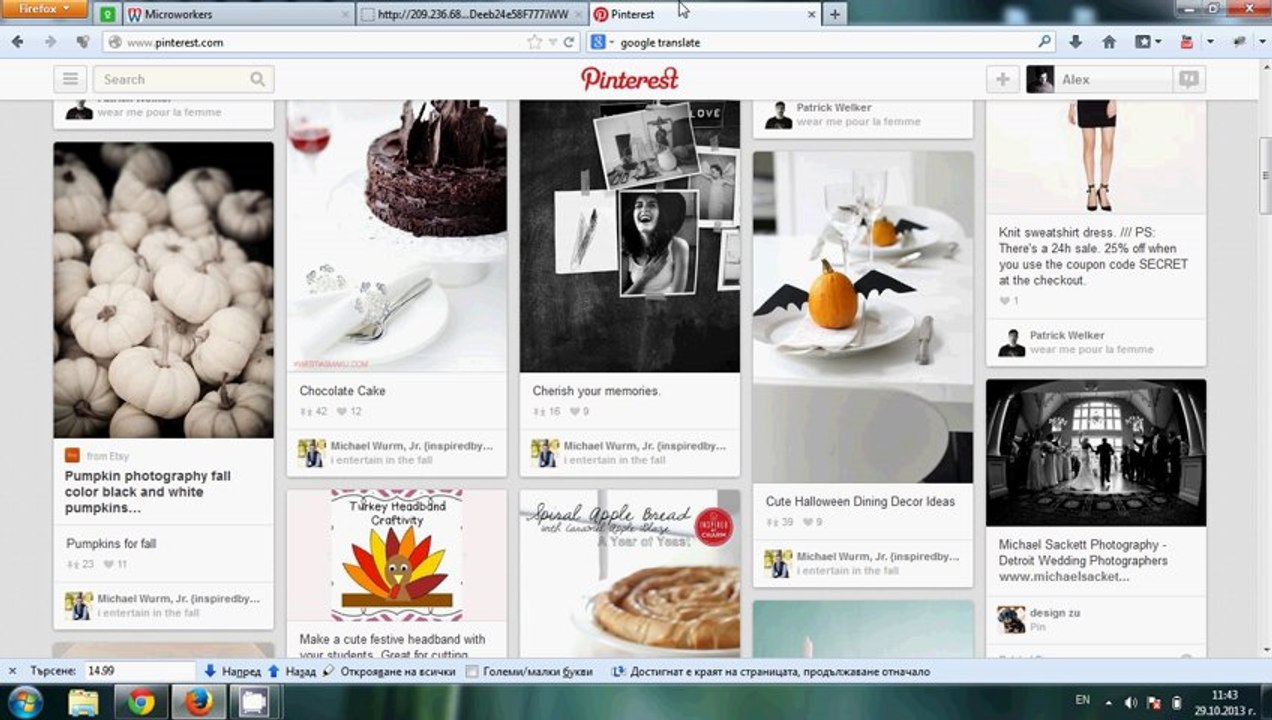This screenshot has height=720, width=1272.
Task: Open File Explorer from the taskbar
Action: tap(83, 702)
